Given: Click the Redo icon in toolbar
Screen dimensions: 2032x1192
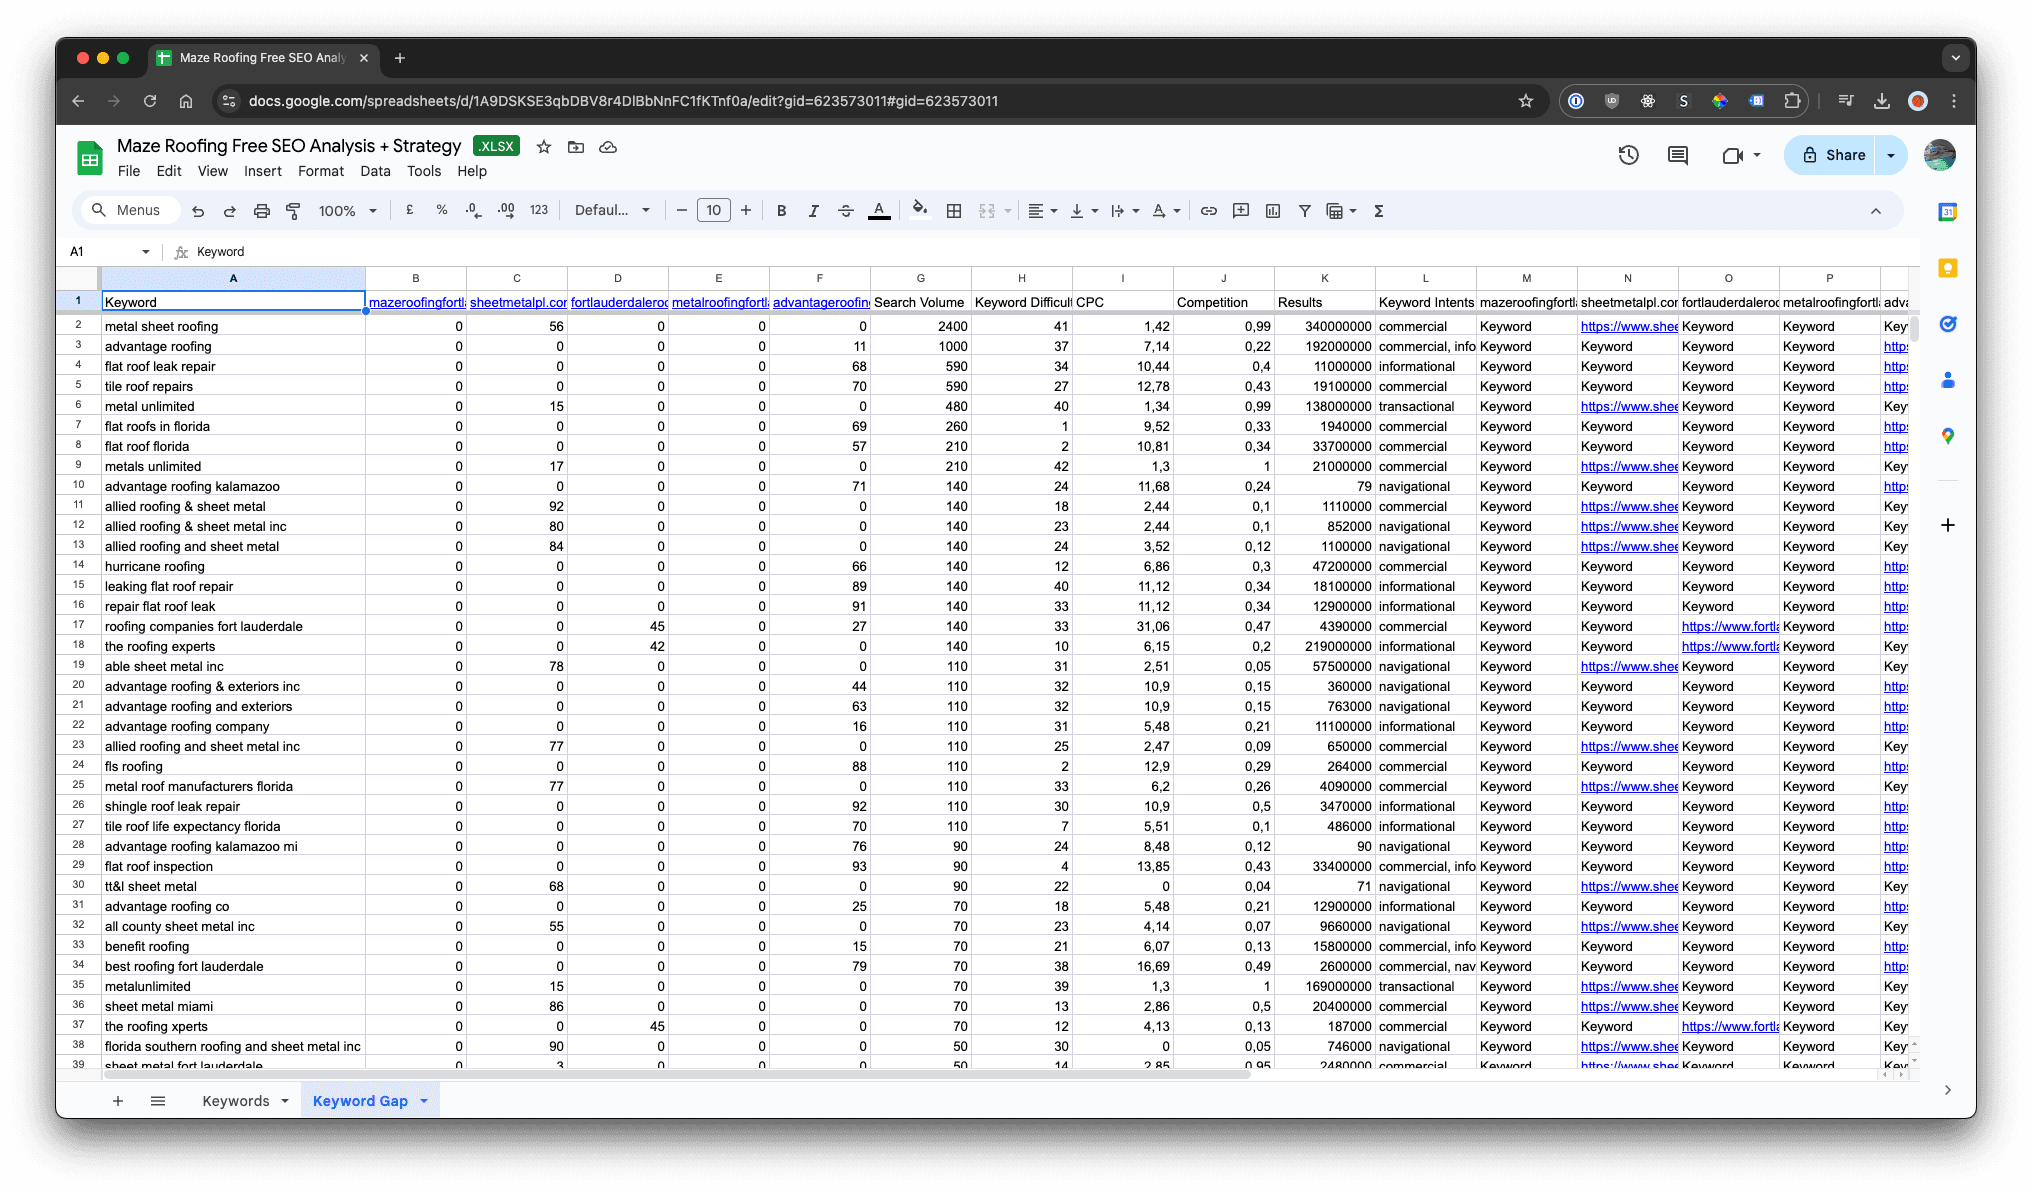Looking at the screenshot, I should pos(229,211).
